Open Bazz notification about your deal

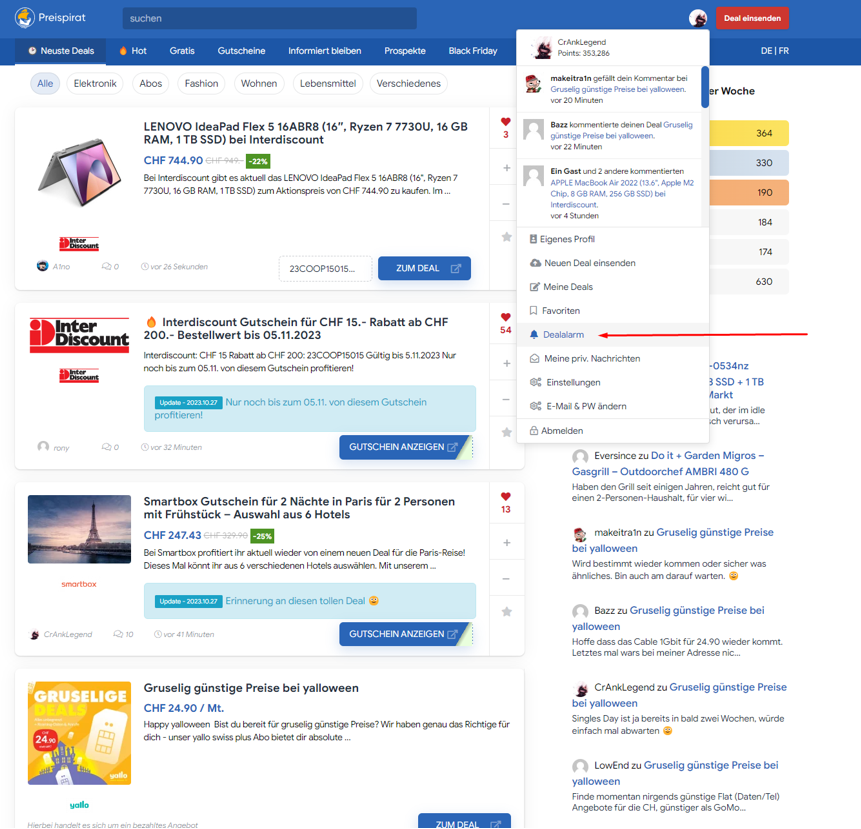[x=610, y=136]
